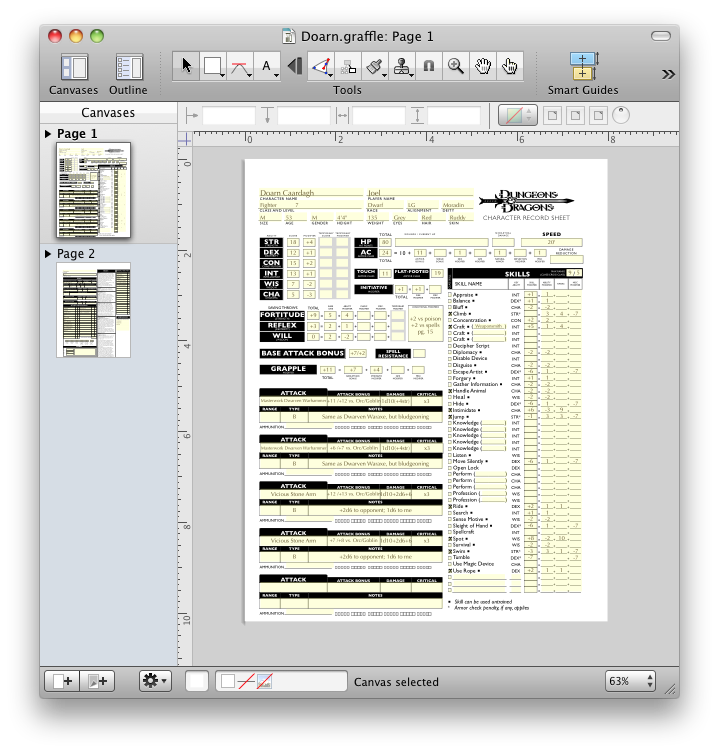Screen dimensions: 719x753
Task: Select the Zoom magnifier tool
Action: point(455,66)
